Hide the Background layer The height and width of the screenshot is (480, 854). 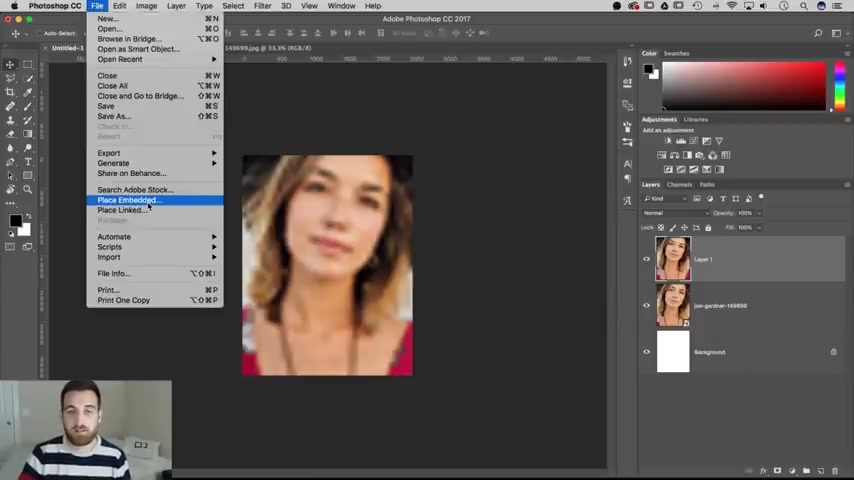point(646,352)
